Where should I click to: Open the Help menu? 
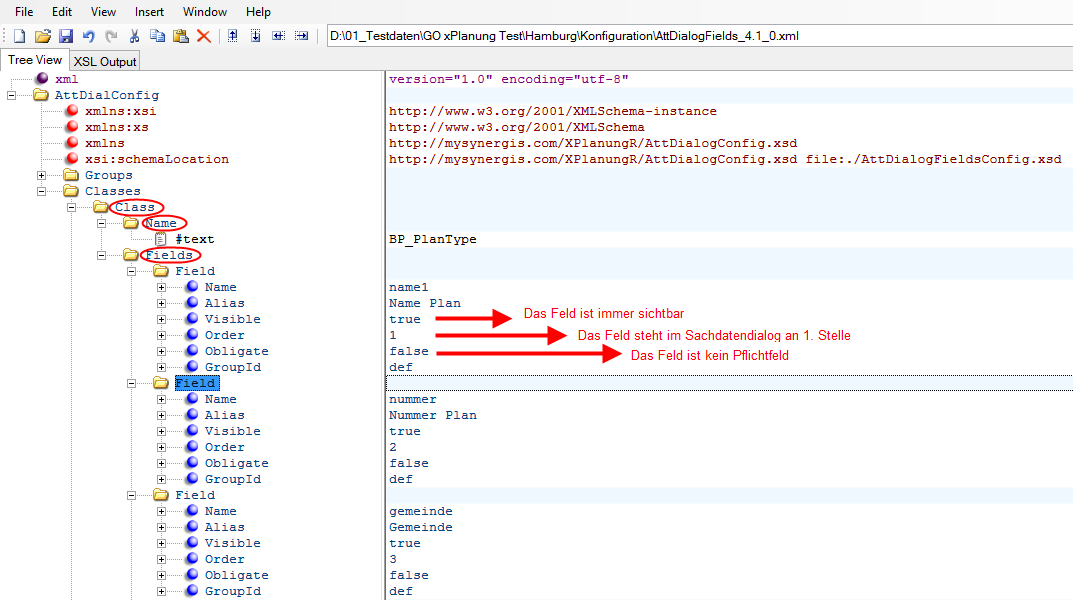click(x=258, y=11)
